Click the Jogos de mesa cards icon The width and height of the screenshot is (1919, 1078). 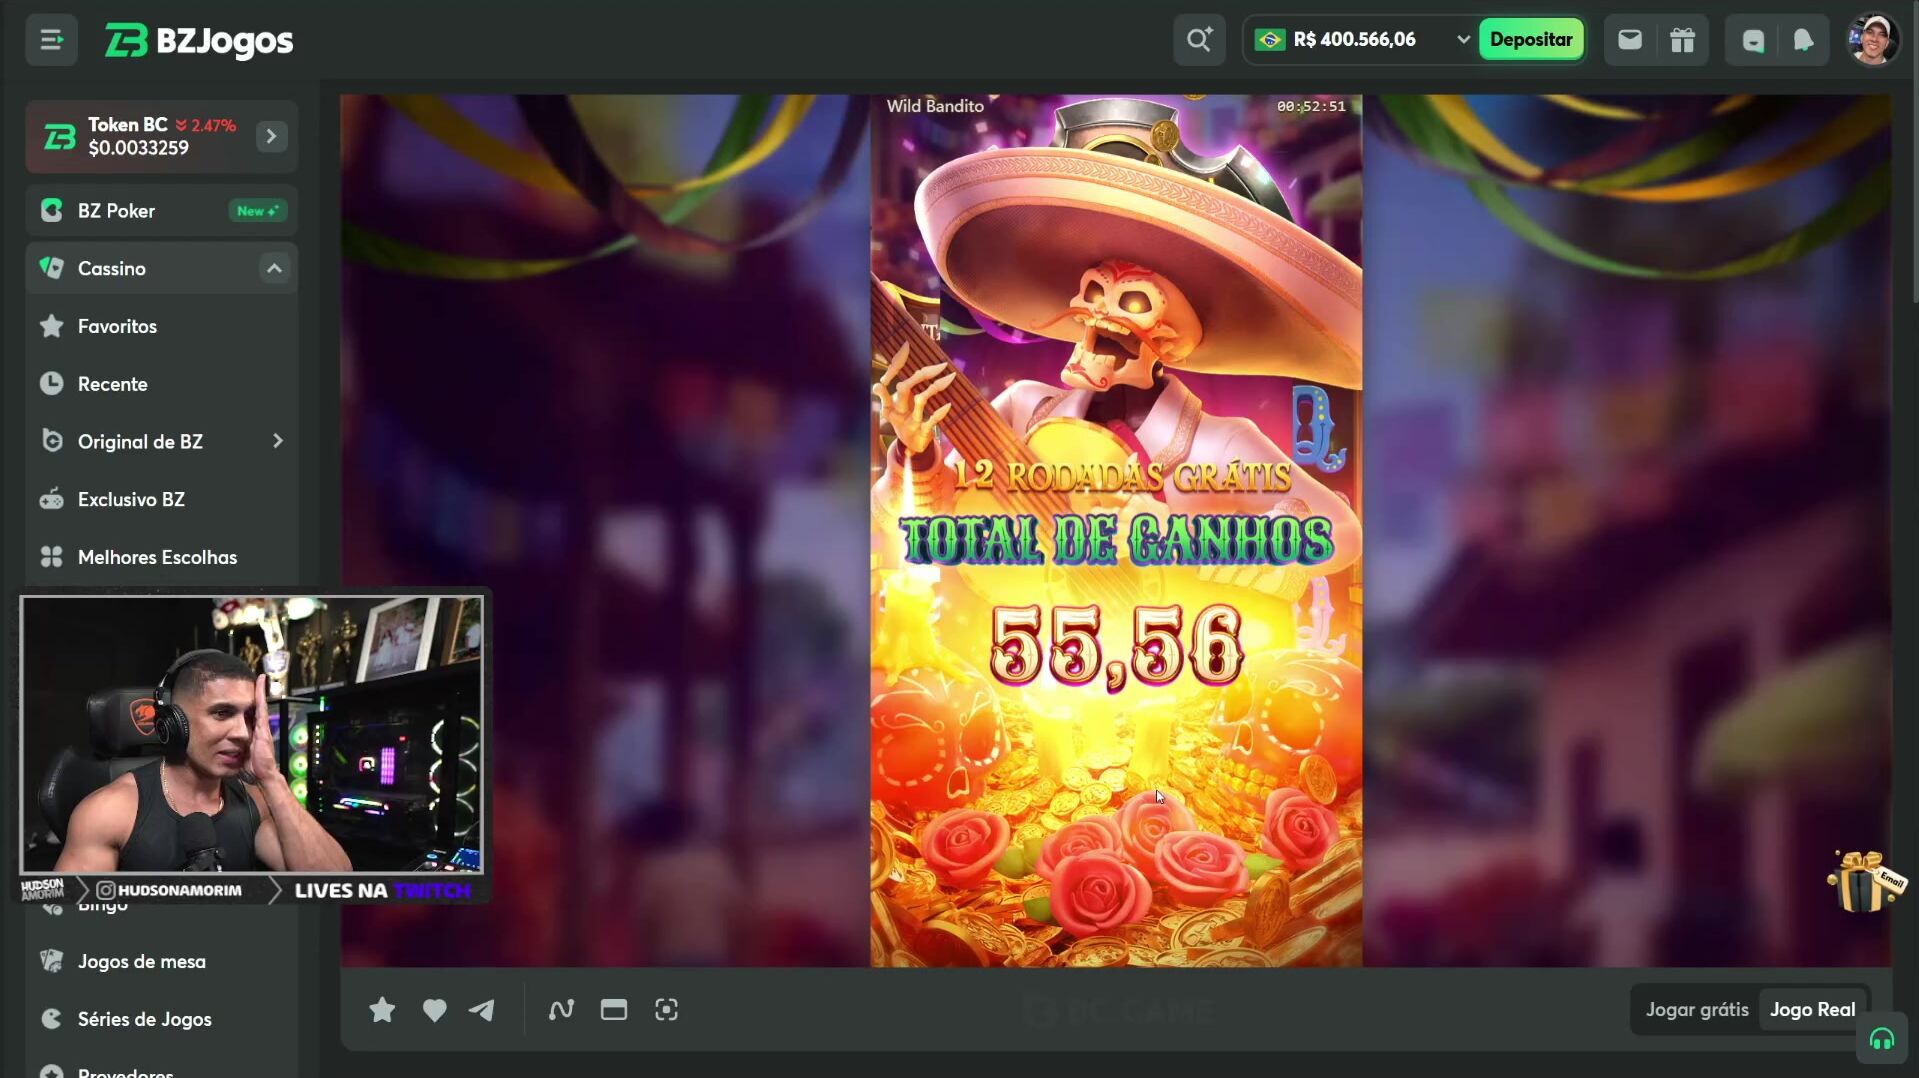tap(52, 961)
